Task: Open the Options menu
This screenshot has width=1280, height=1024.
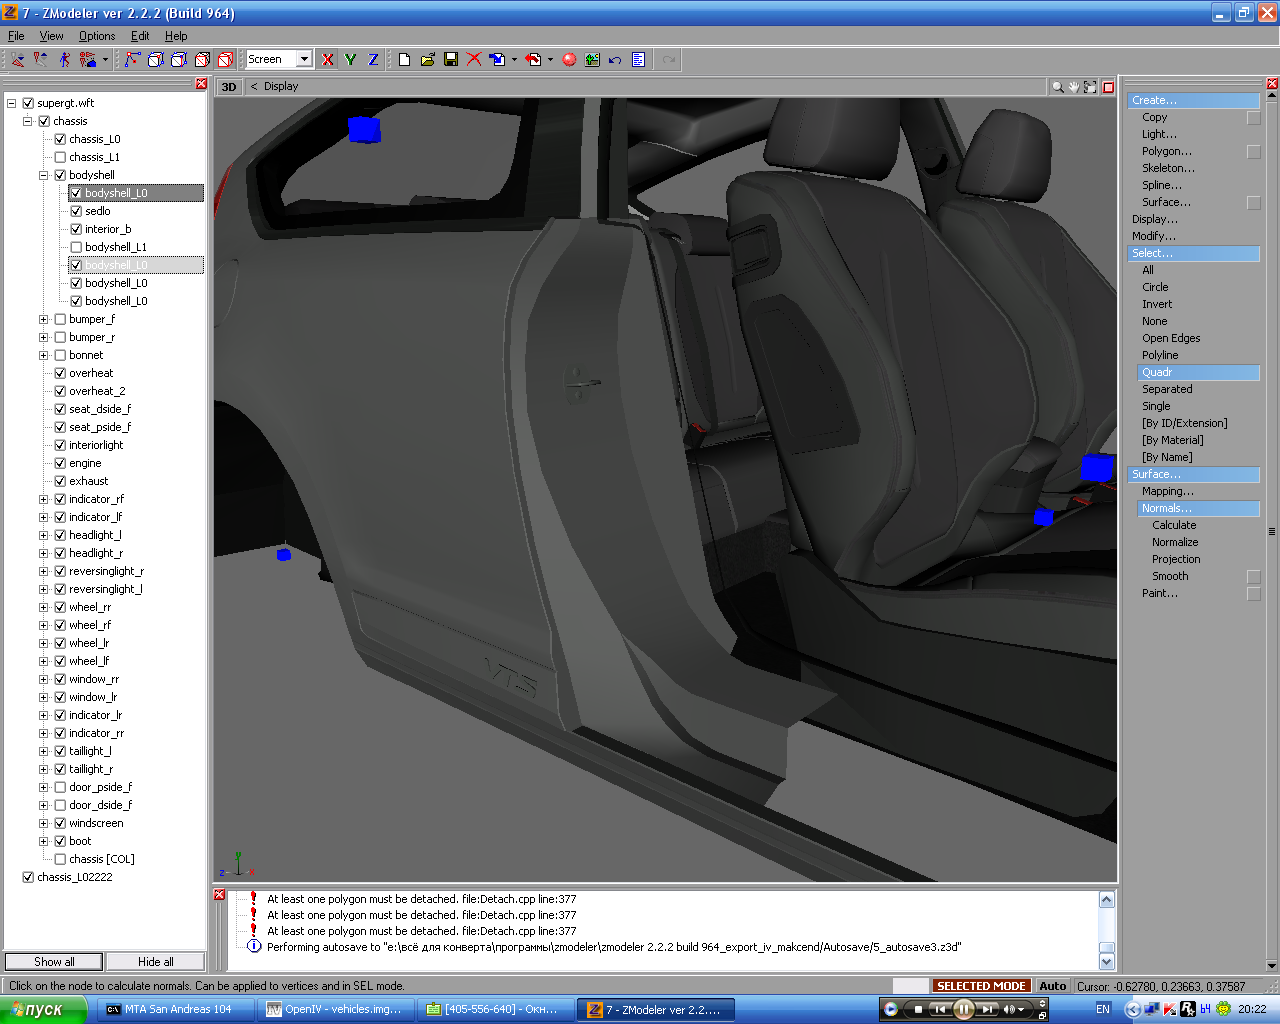Action: [97, 36]
